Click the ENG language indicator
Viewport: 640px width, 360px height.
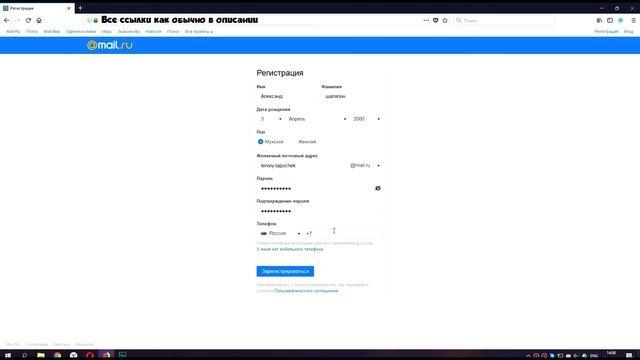tap(594, 356)
